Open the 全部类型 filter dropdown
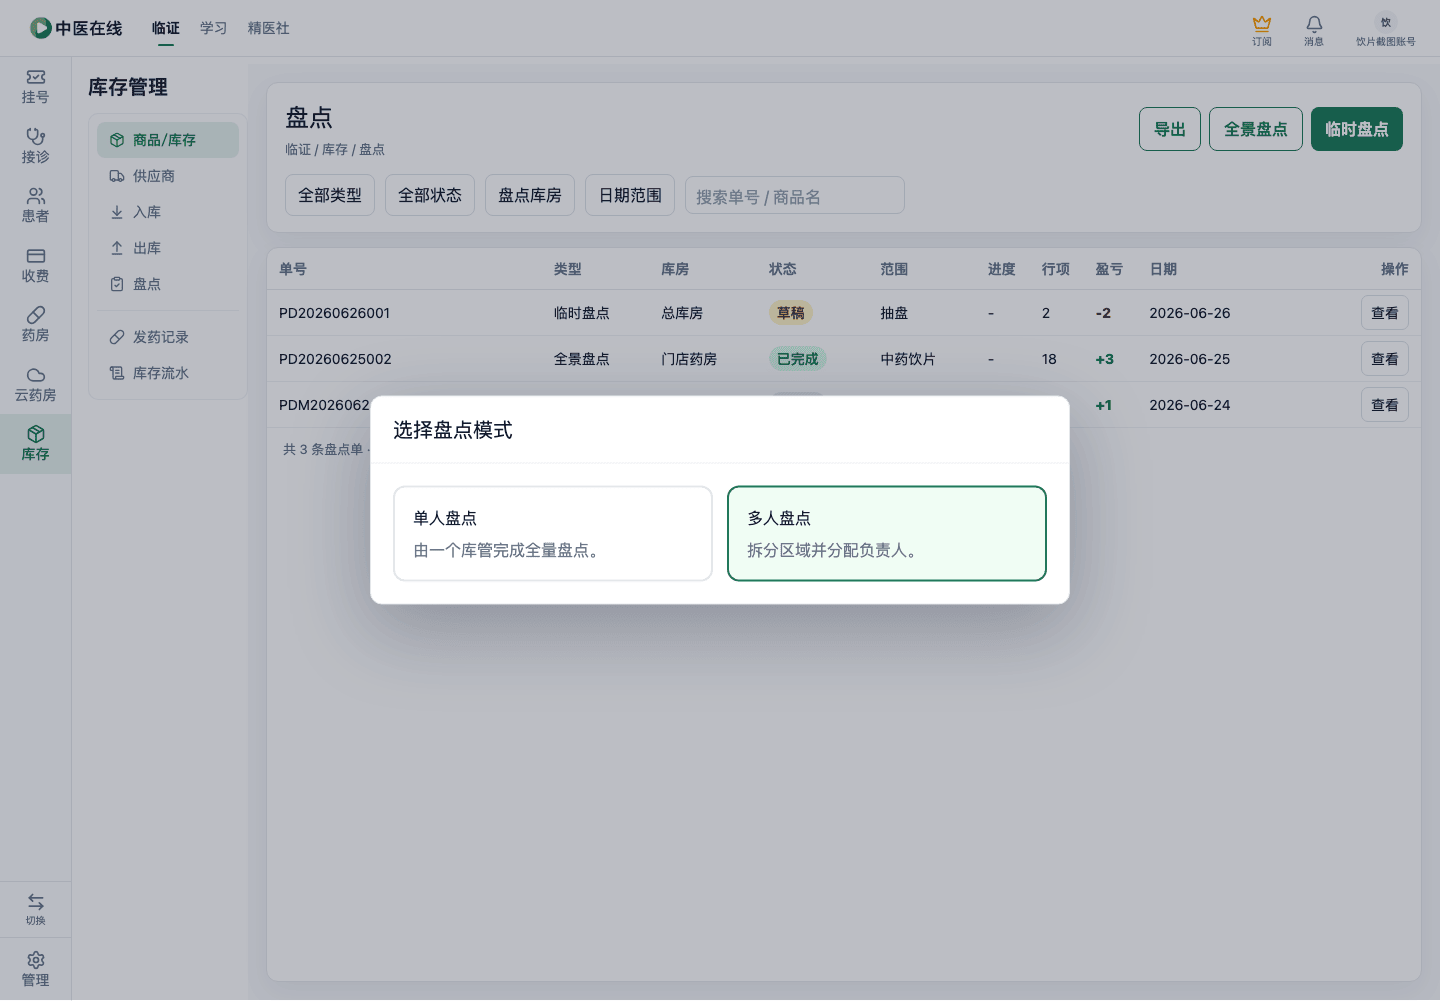 (330, 195)
